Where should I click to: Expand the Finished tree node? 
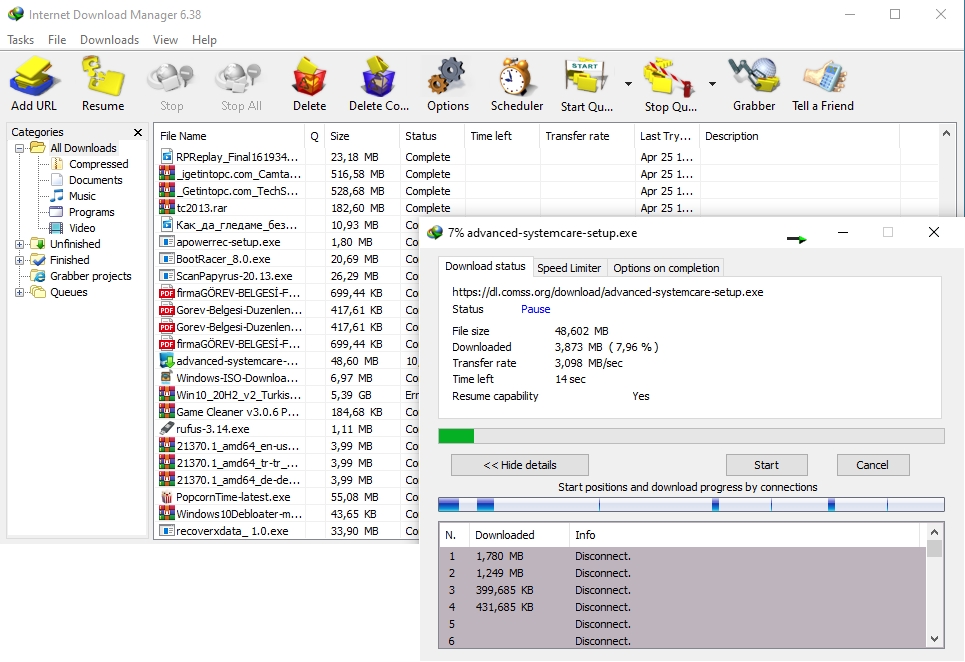19,260
